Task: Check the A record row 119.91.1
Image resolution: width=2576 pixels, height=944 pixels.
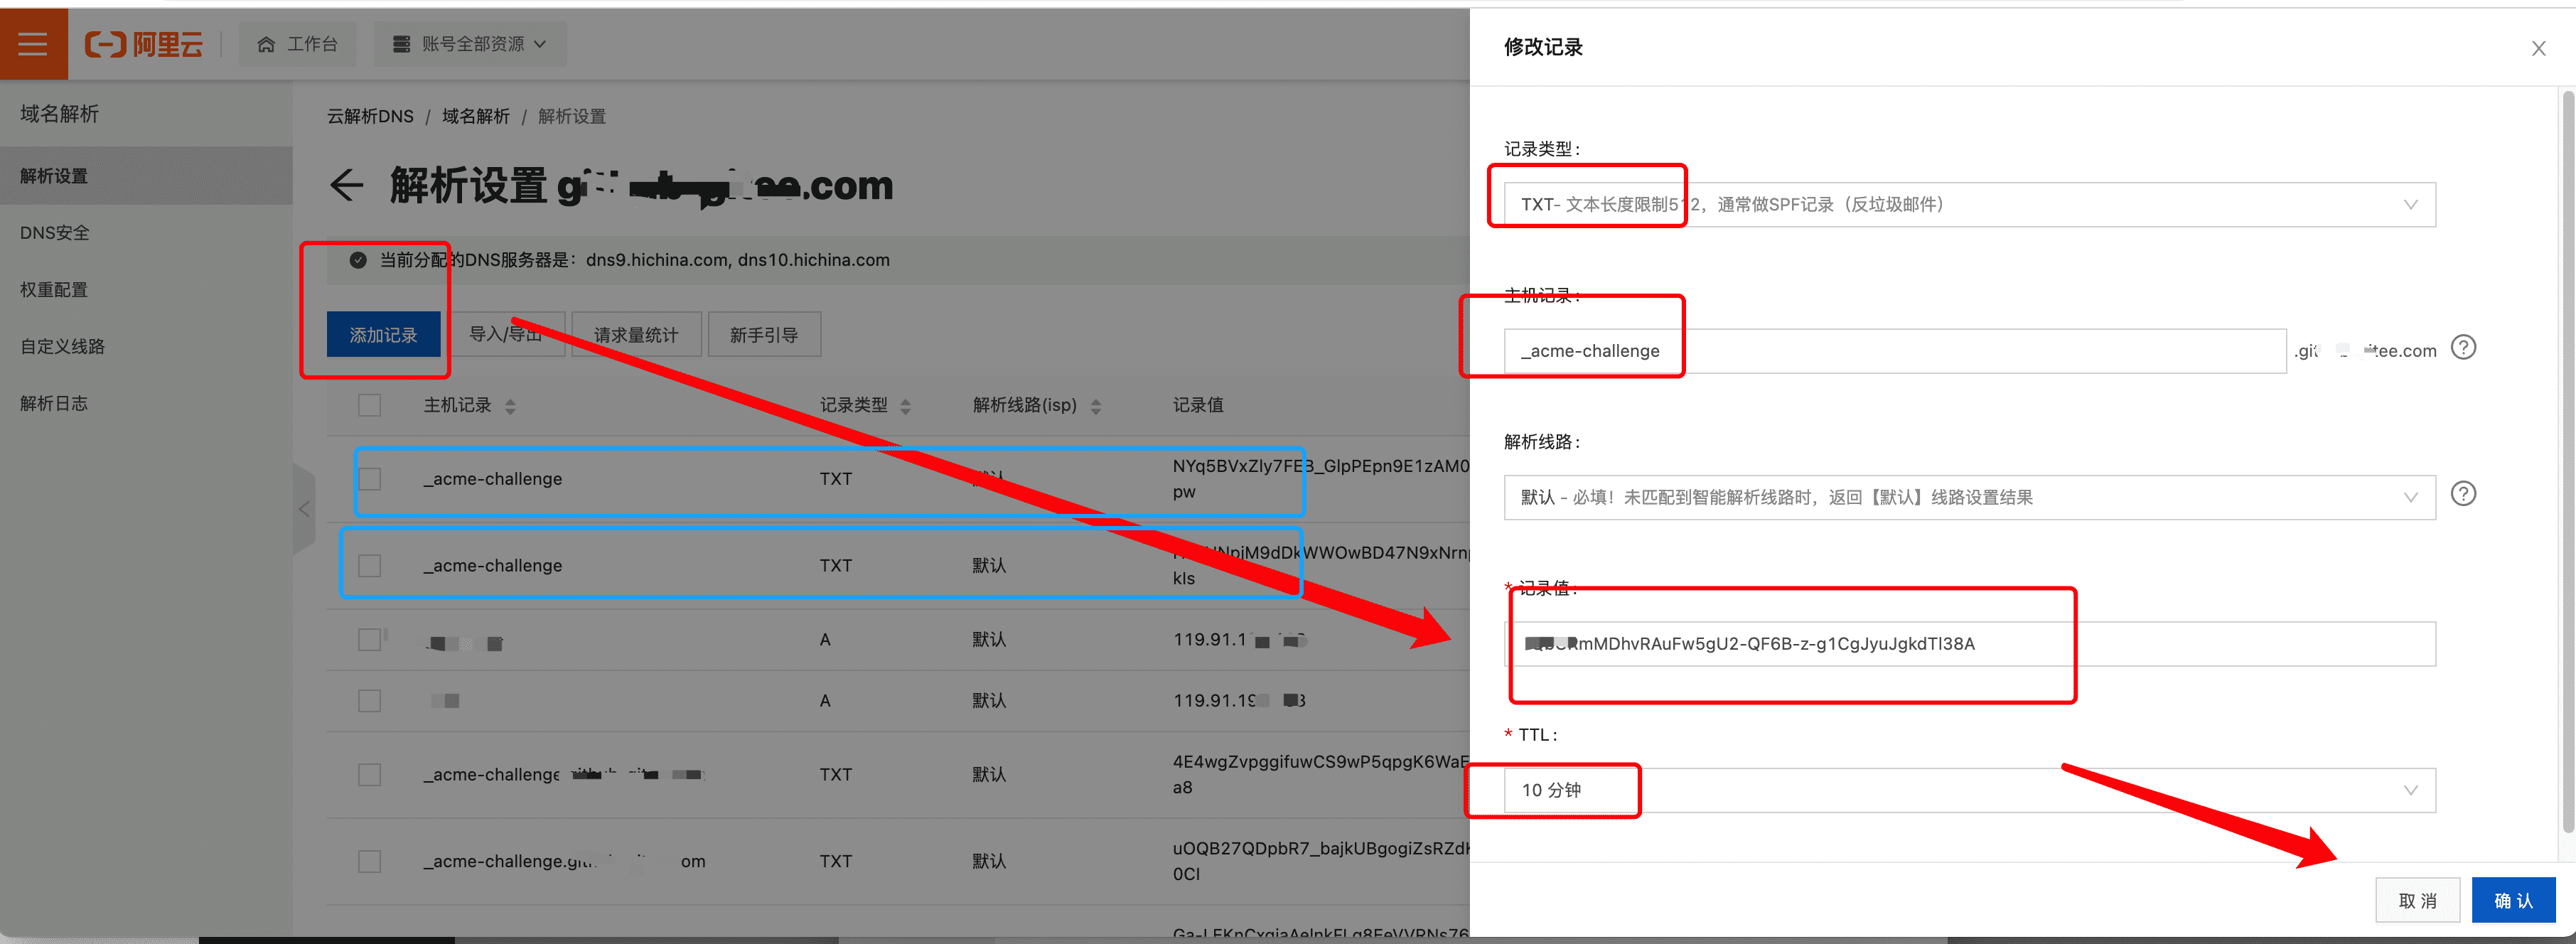Action: coord(370,640)
